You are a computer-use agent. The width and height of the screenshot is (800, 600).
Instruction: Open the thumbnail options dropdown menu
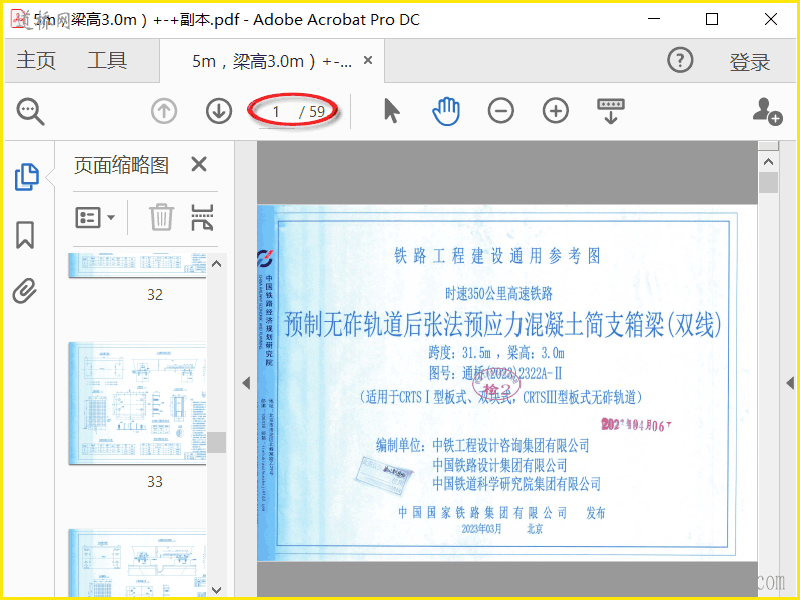point(95,218)
